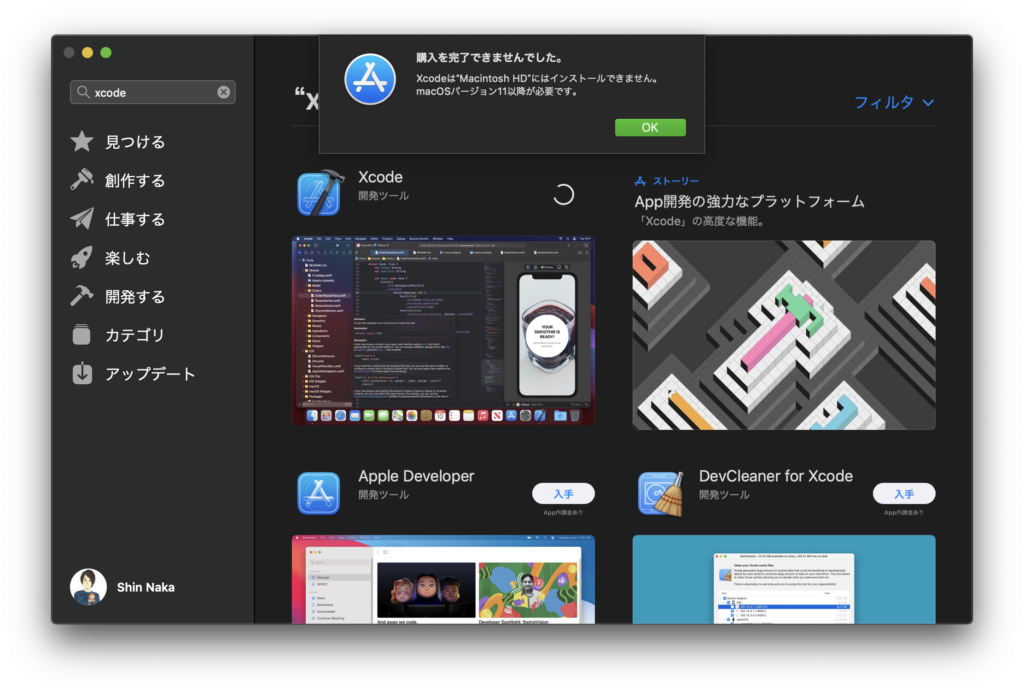The image size is (1024, 692).
Task: Click the hammer icon for 開発する
Action: pyautogui.click(x=82, y=296)
